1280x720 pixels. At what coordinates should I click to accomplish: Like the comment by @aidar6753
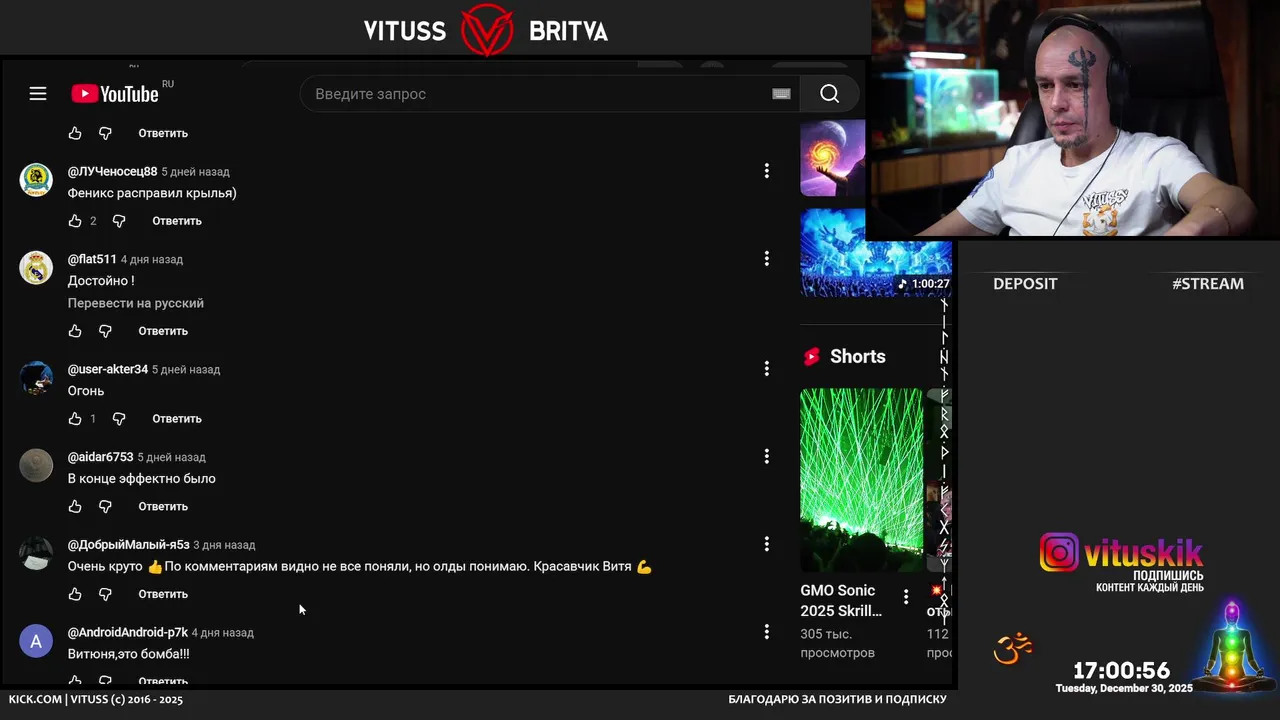click(x=75, y=507)
